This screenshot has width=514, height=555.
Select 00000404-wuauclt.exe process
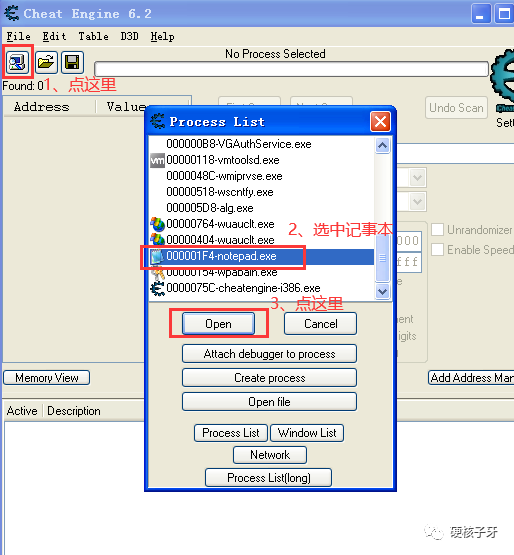click(262, 240)
